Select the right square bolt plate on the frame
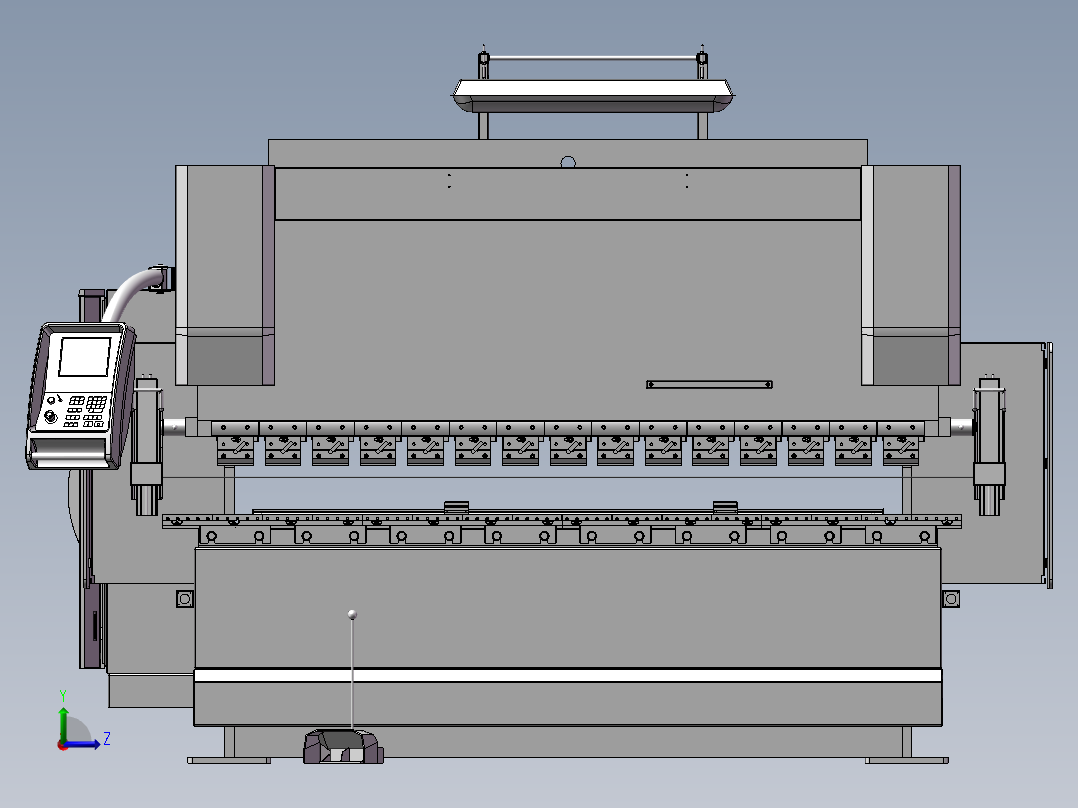1078x808 pixels. pos(951,599)
